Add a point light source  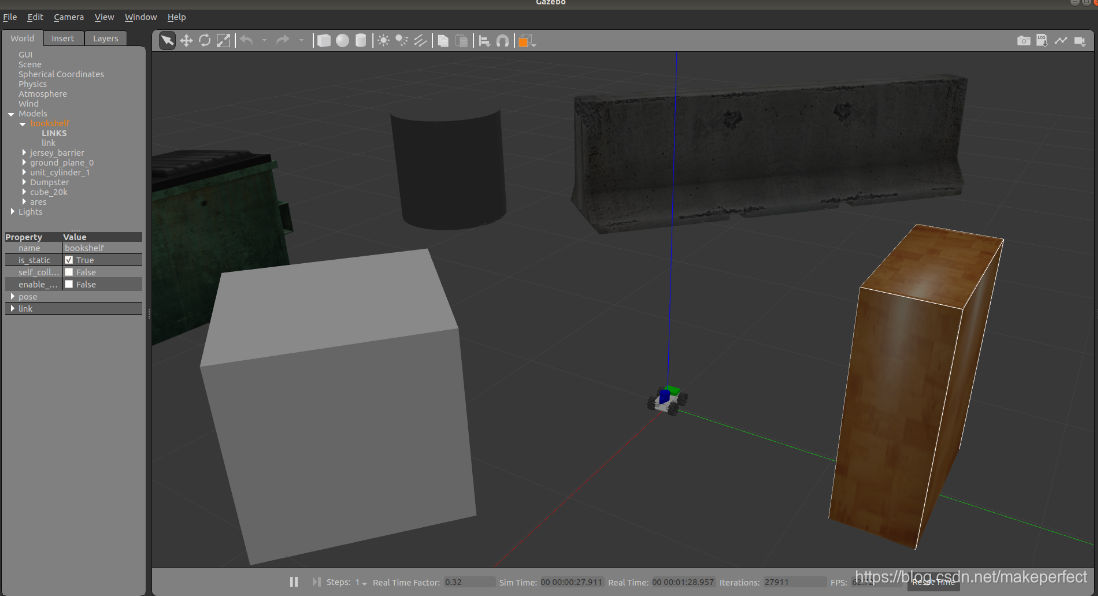point(383,41)
